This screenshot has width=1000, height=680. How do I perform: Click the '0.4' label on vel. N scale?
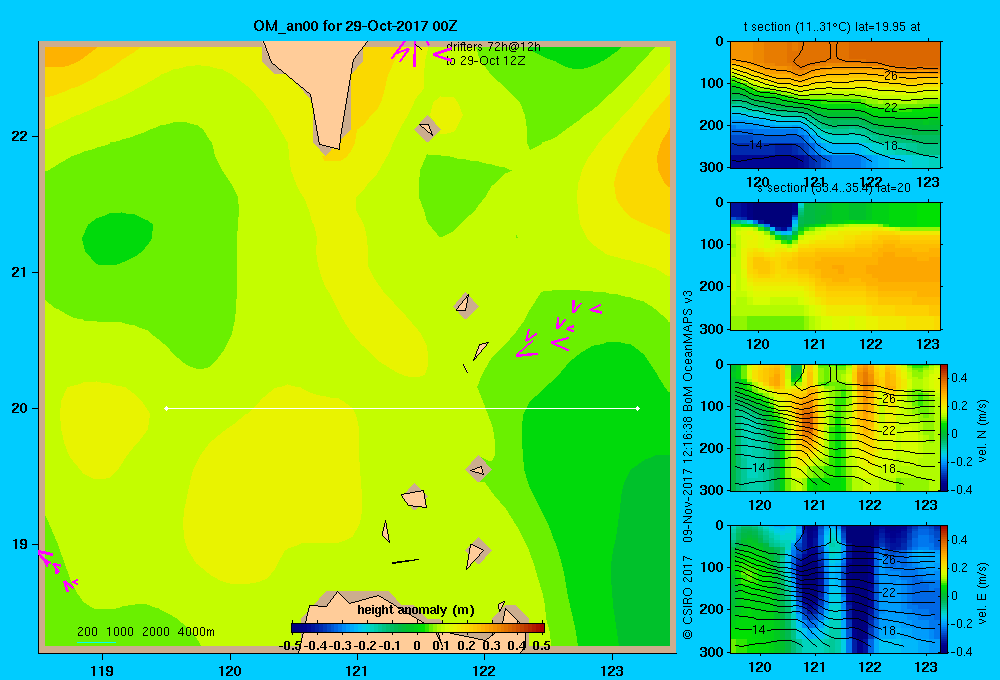[959, 378]
